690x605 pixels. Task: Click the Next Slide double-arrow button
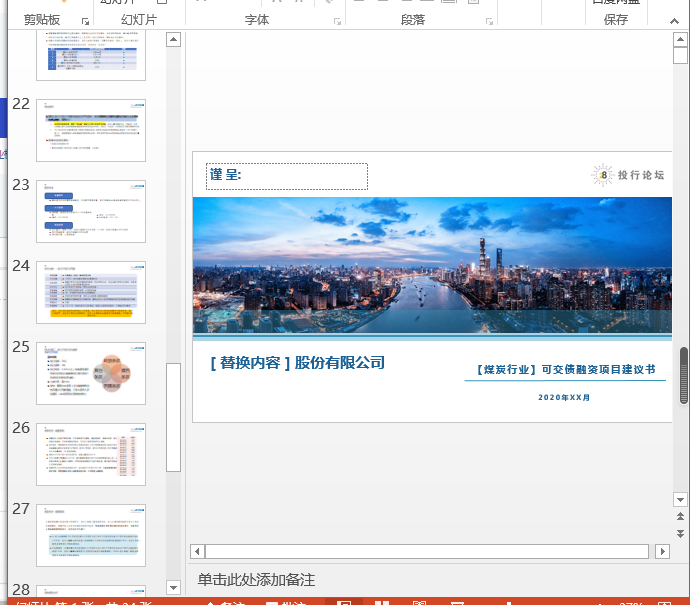click(679, 534)
